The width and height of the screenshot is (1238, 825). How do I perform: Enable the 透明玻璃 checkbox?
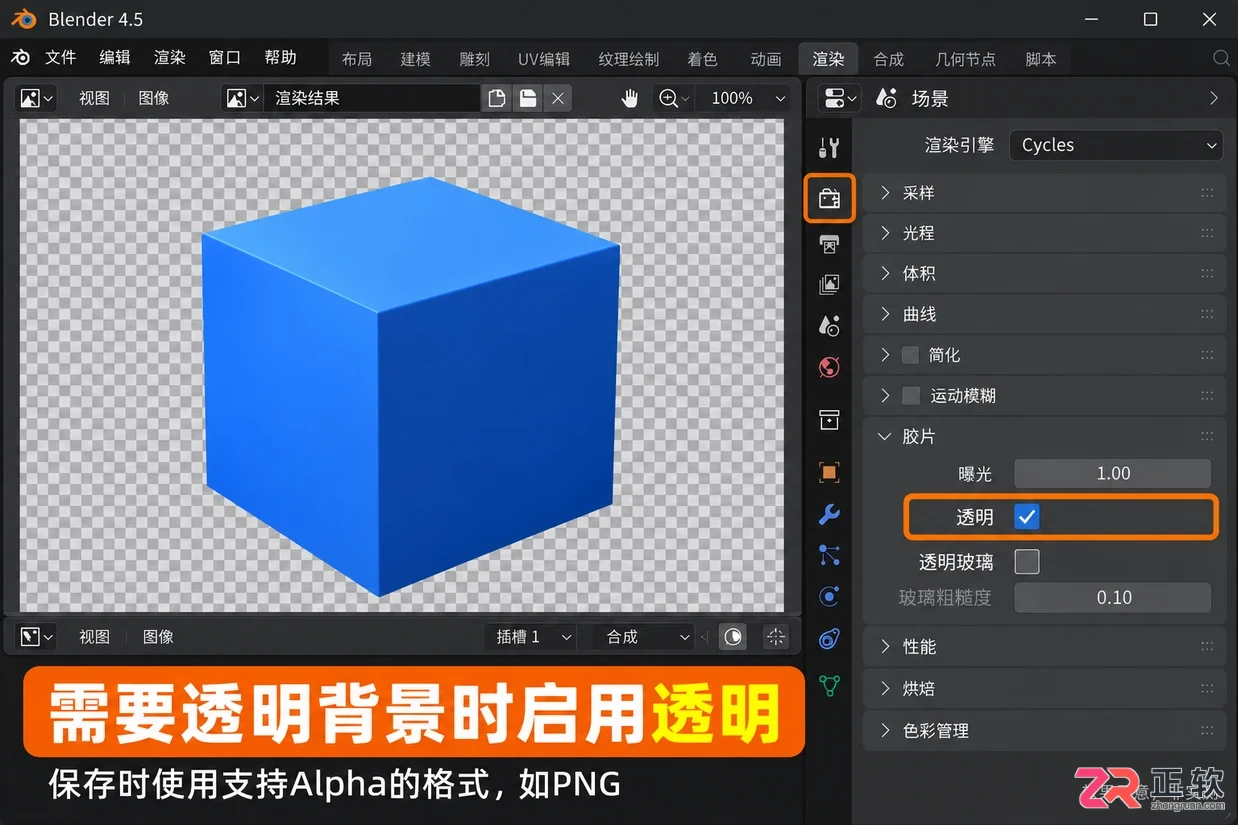1027,561
